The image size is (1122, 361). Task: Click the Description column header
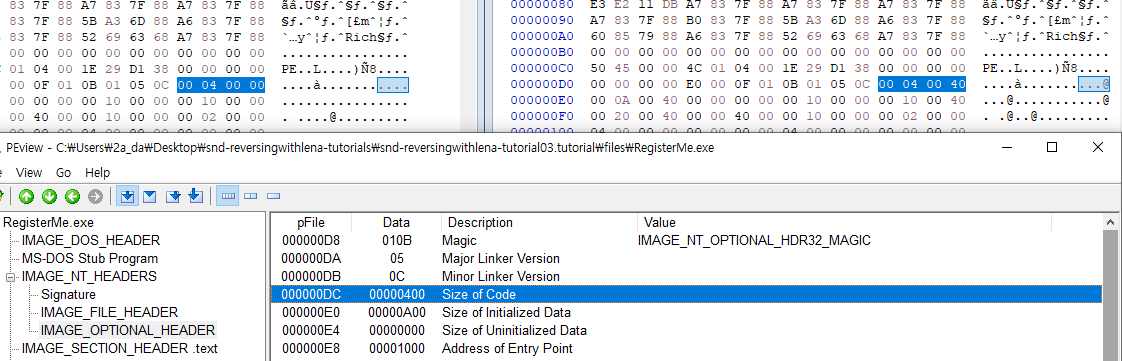point(540,223)
